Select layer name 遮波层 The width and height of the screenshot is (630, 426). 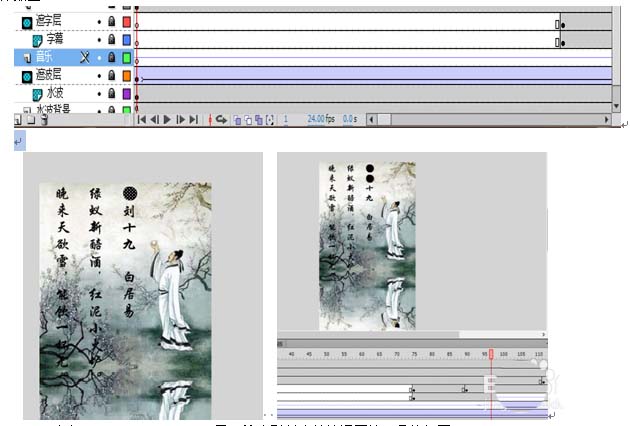pos(49,75)
